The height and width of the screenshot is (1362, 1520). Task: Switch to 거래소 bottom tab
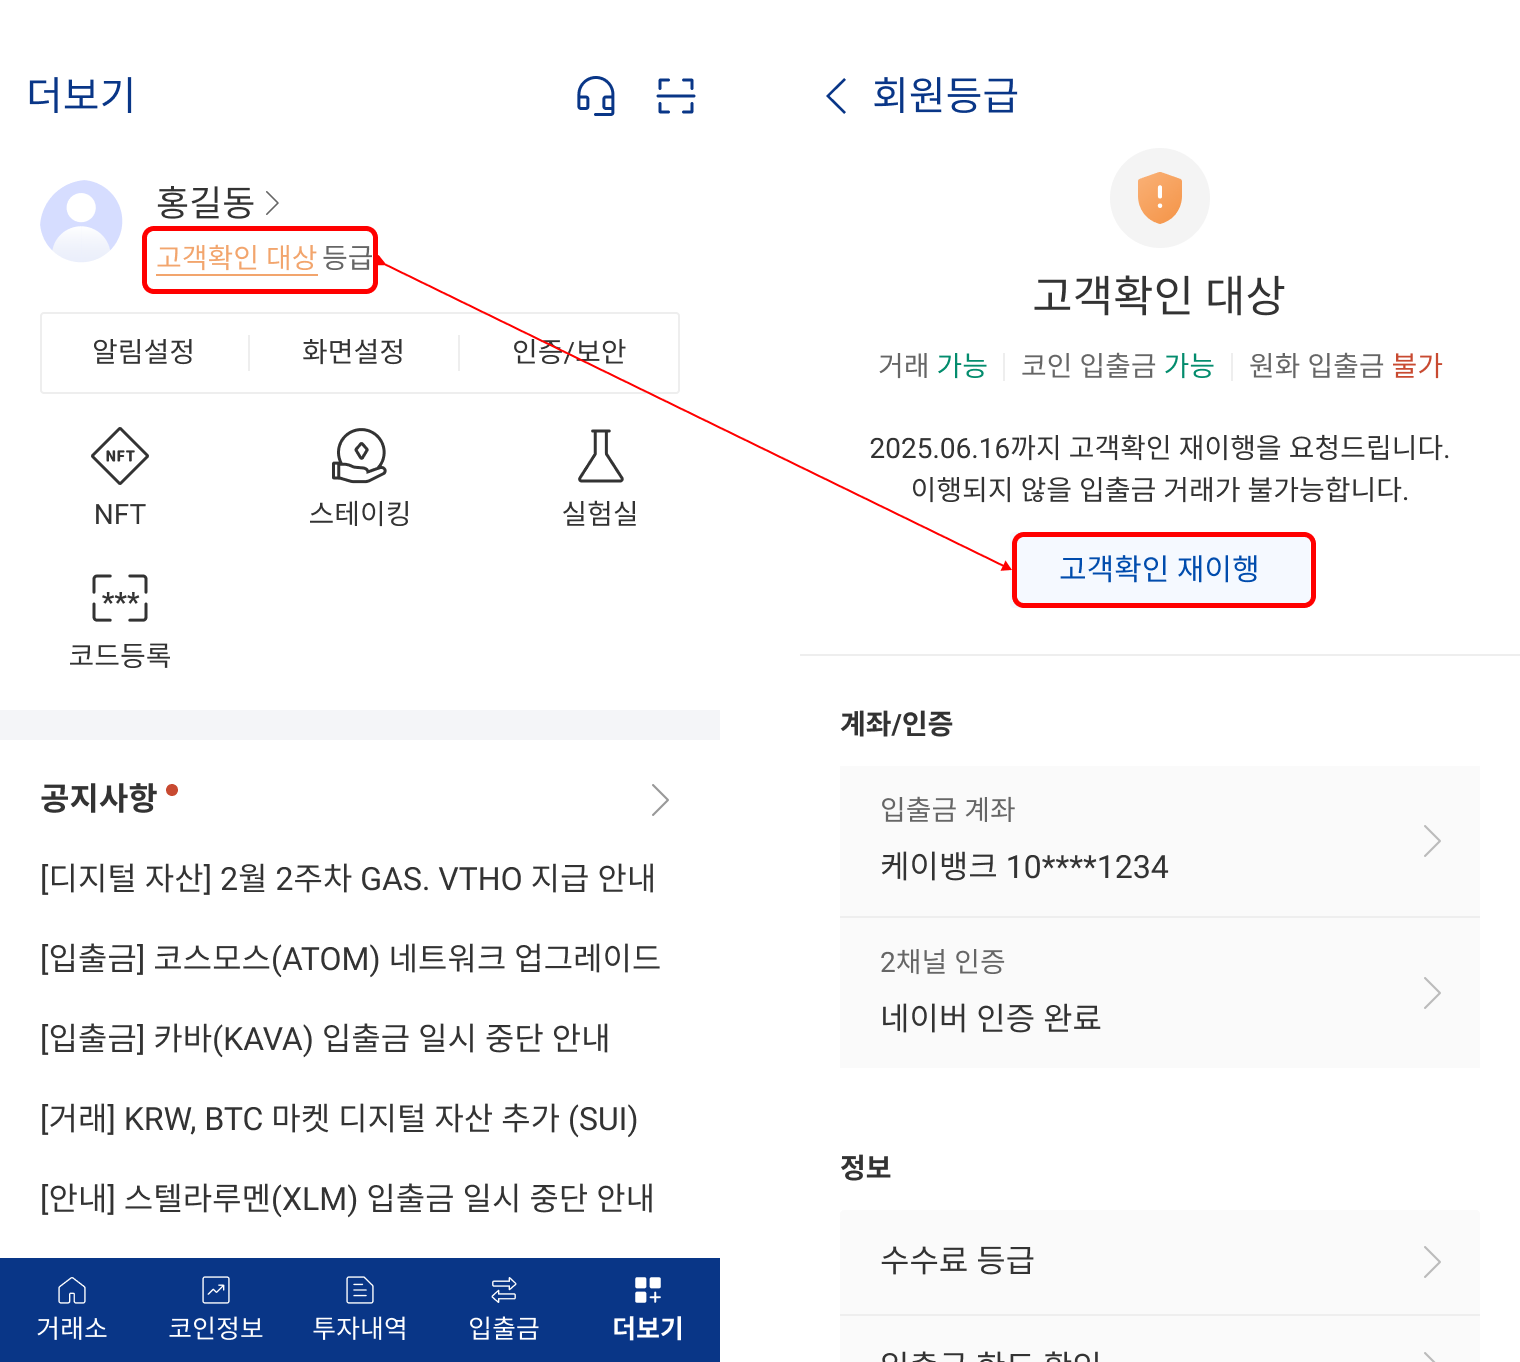pyautogui.click(x=72, y=1309)
